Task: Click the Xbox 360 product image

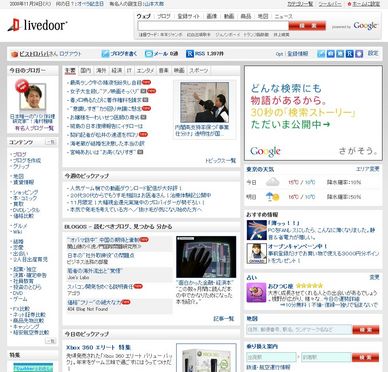Action: tap(206, 359)
